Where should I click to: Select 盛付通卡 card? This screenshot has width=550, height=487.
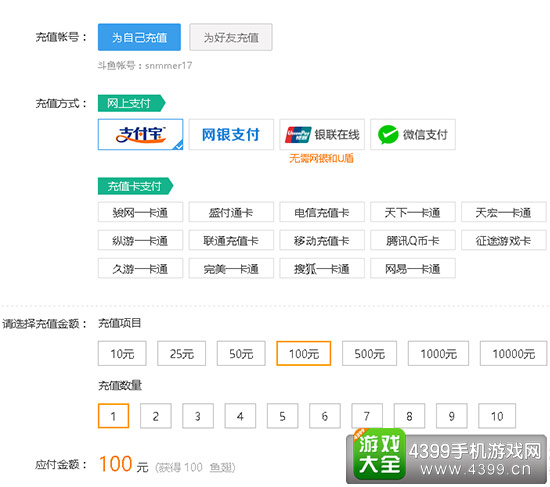coord(231,212)
